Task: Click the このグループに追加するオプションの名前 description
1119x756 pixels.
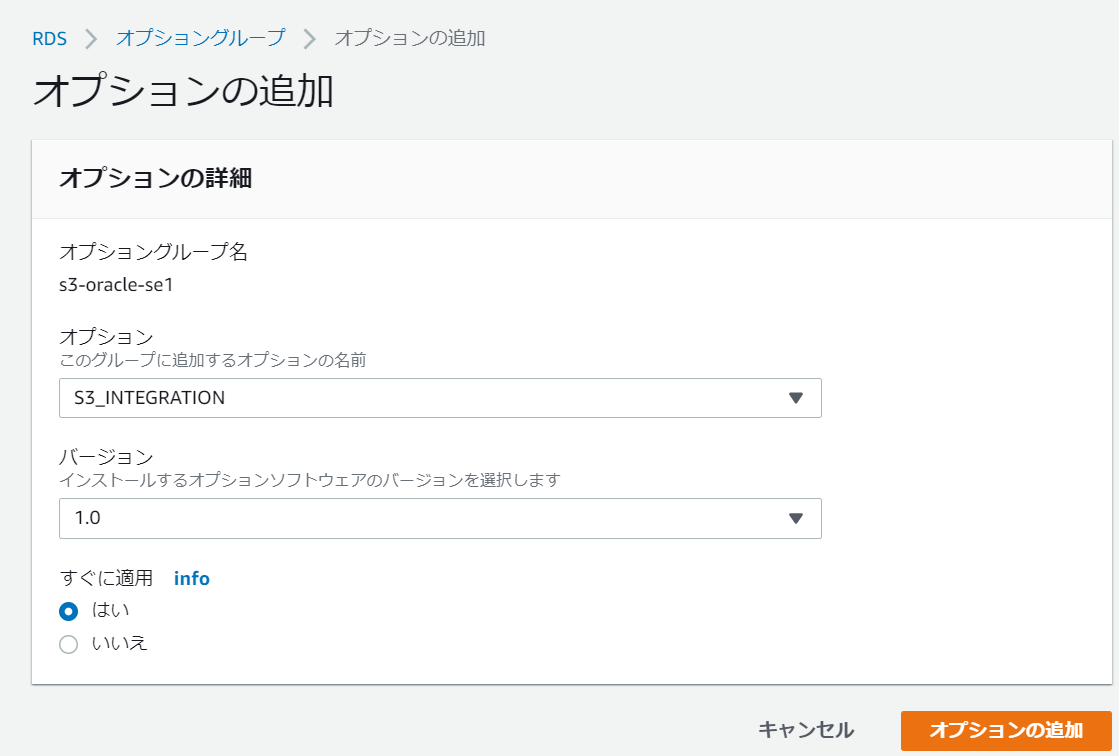Action: coord(213,360)
